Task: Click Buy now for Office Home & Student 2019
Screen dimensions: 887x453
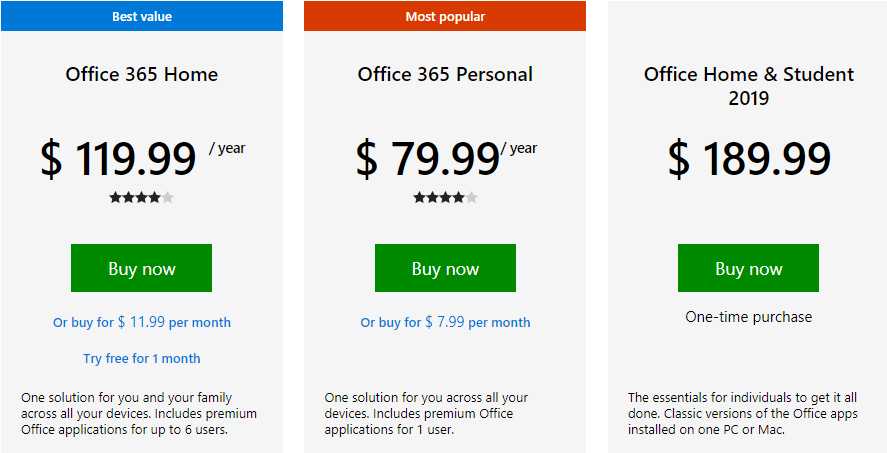Action: (x=748, y=268)
